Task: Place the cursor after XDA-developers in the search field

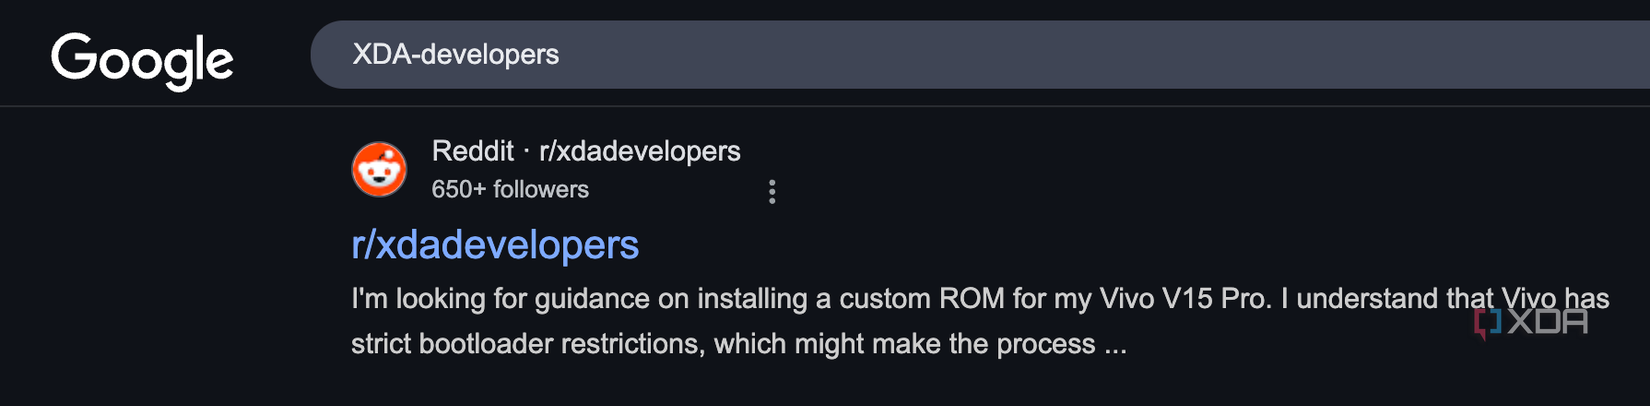Action: (x=561, y=54)
